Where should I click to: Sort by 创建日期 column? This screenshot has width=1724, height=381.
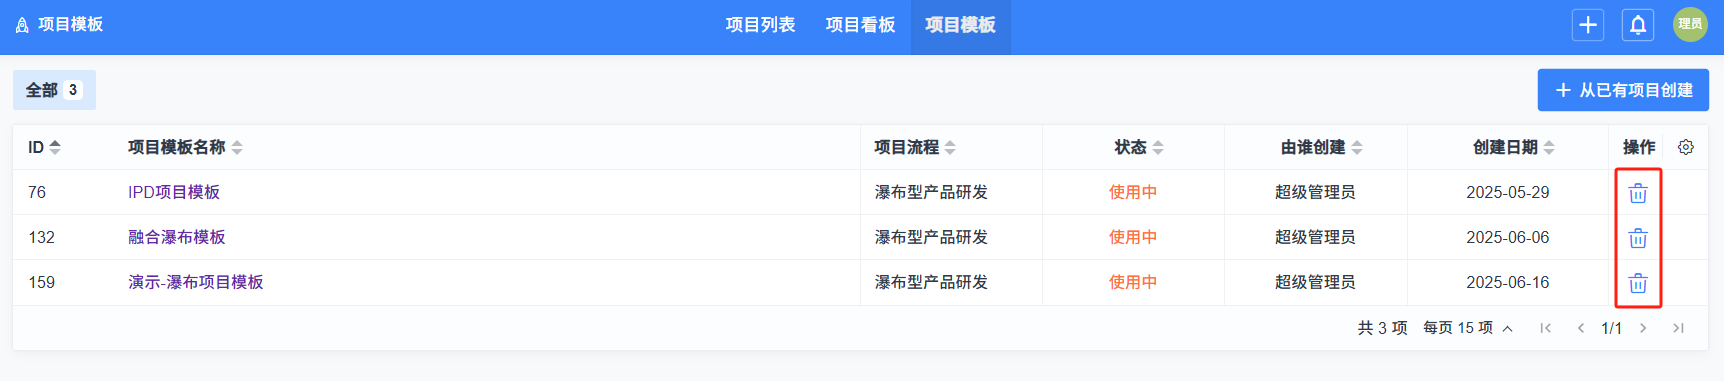point(1549,147)
